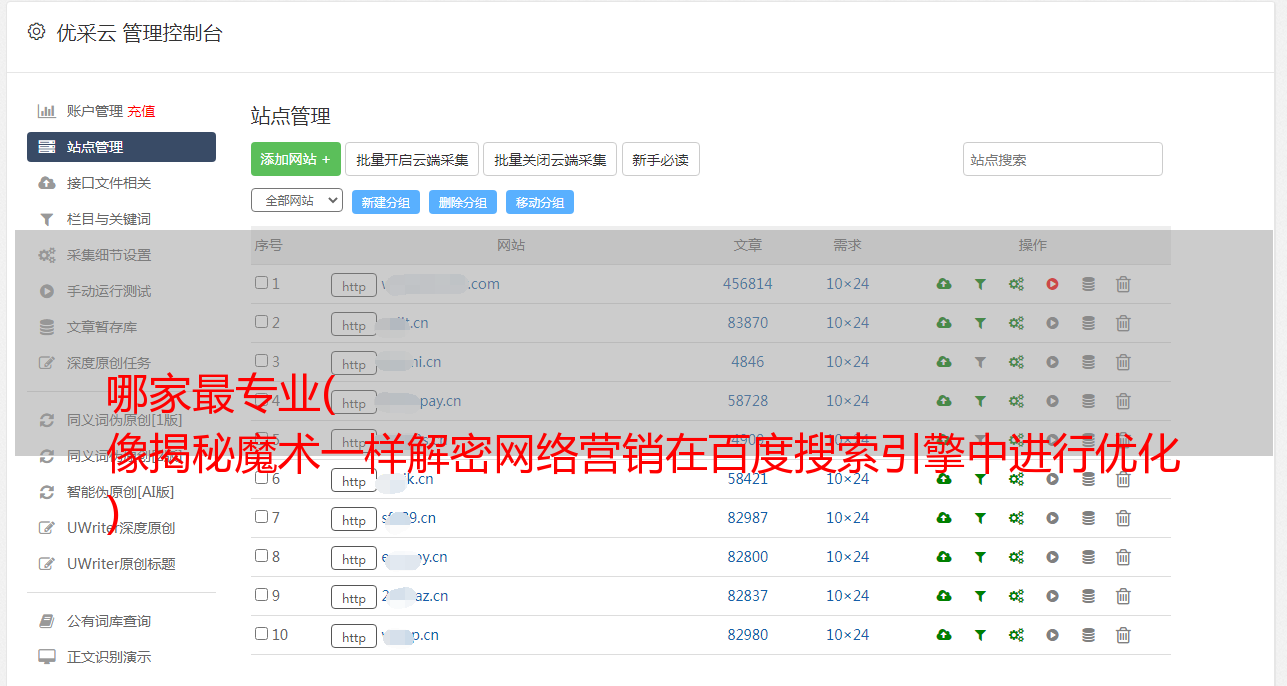Click the http button in row 1
This screenshot has width=1287, height=686.
[x=354, y=286]
